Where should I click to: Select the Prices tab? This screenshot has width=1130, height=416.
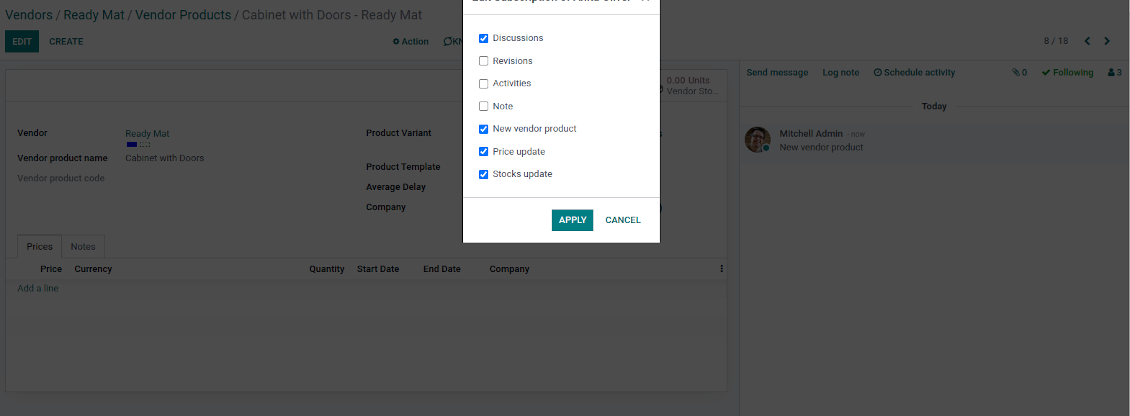click(40, 246)
